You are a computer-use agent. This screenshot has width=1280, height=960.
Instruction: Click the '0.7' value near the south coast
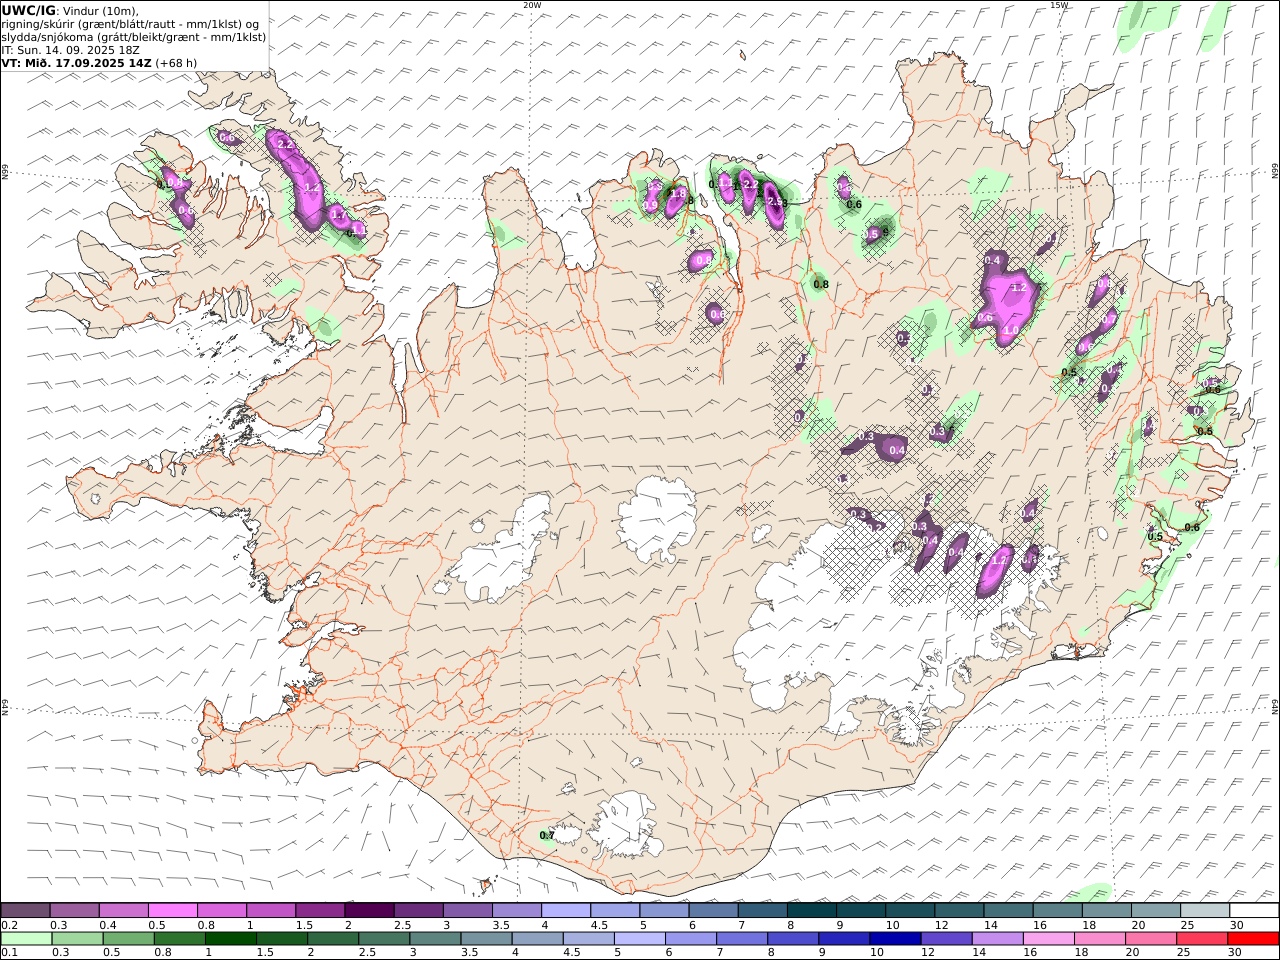[547, 835]
